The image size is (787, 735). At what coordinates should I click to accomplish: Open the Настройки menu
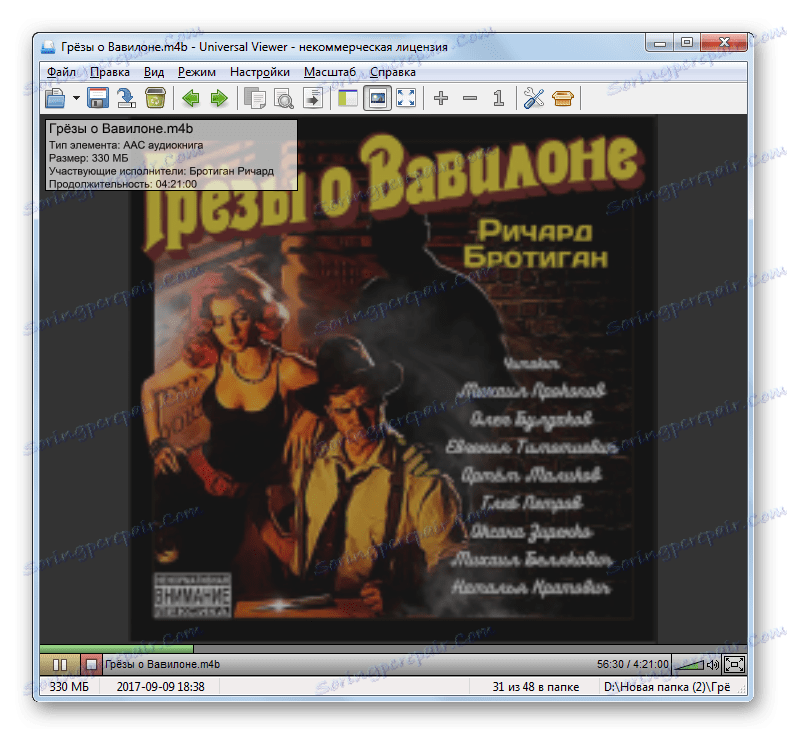(x=260, y=72)
